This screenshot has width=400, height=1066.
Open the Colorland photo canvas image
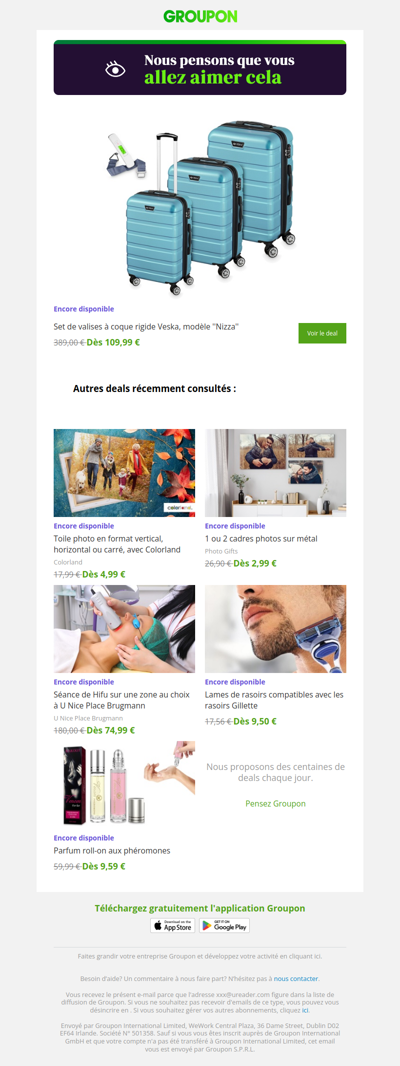click(124, 472)
